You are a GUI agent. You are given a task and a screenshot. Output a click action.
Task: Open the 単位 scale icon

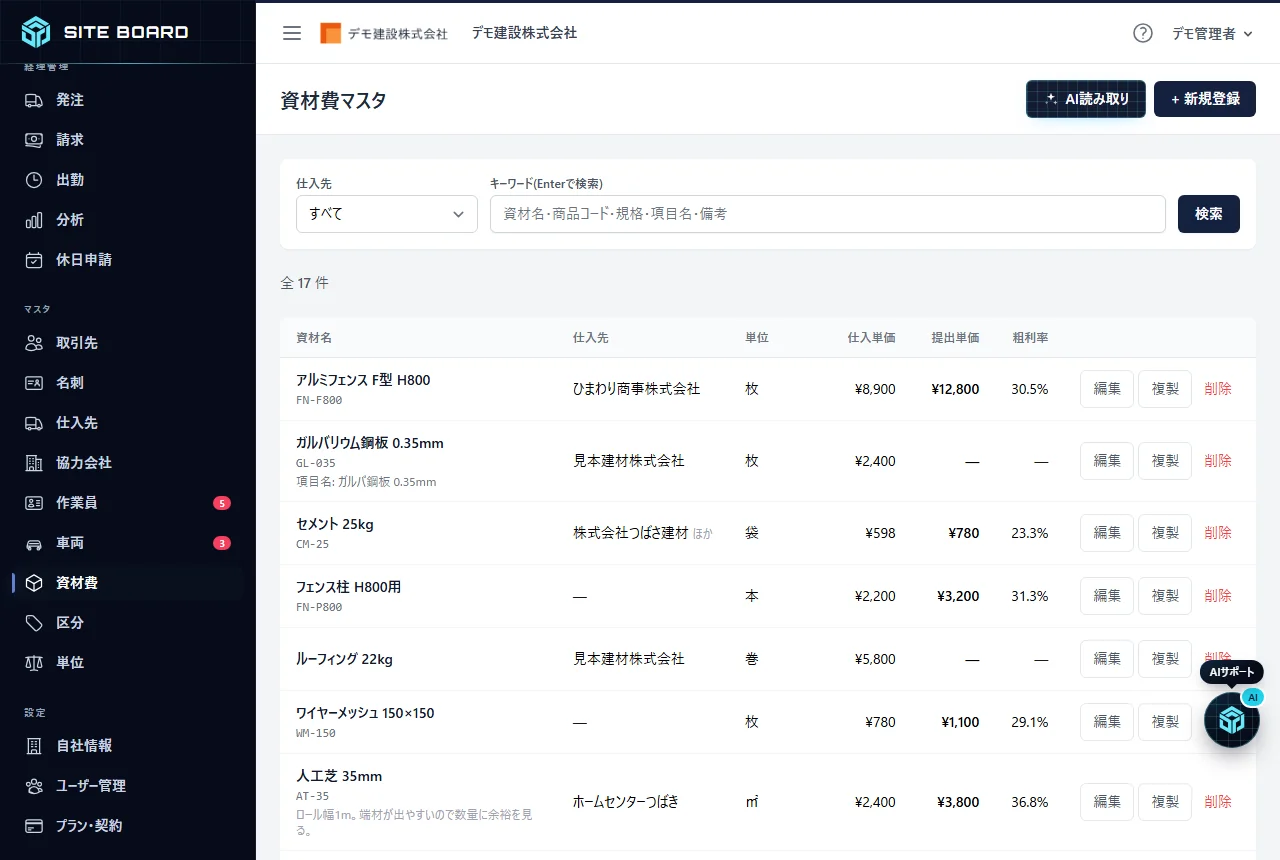tap(34, 663)
